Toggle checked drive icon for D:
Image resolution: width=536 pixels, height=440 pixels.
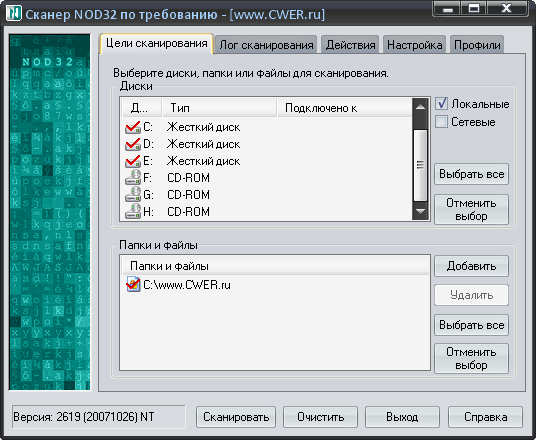[133, 144]
